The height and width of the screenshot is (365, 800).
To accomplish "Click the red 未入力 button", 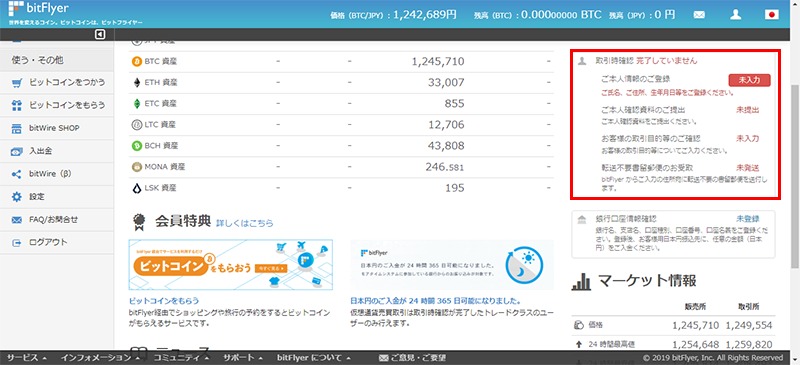I will tap(749, 80).
